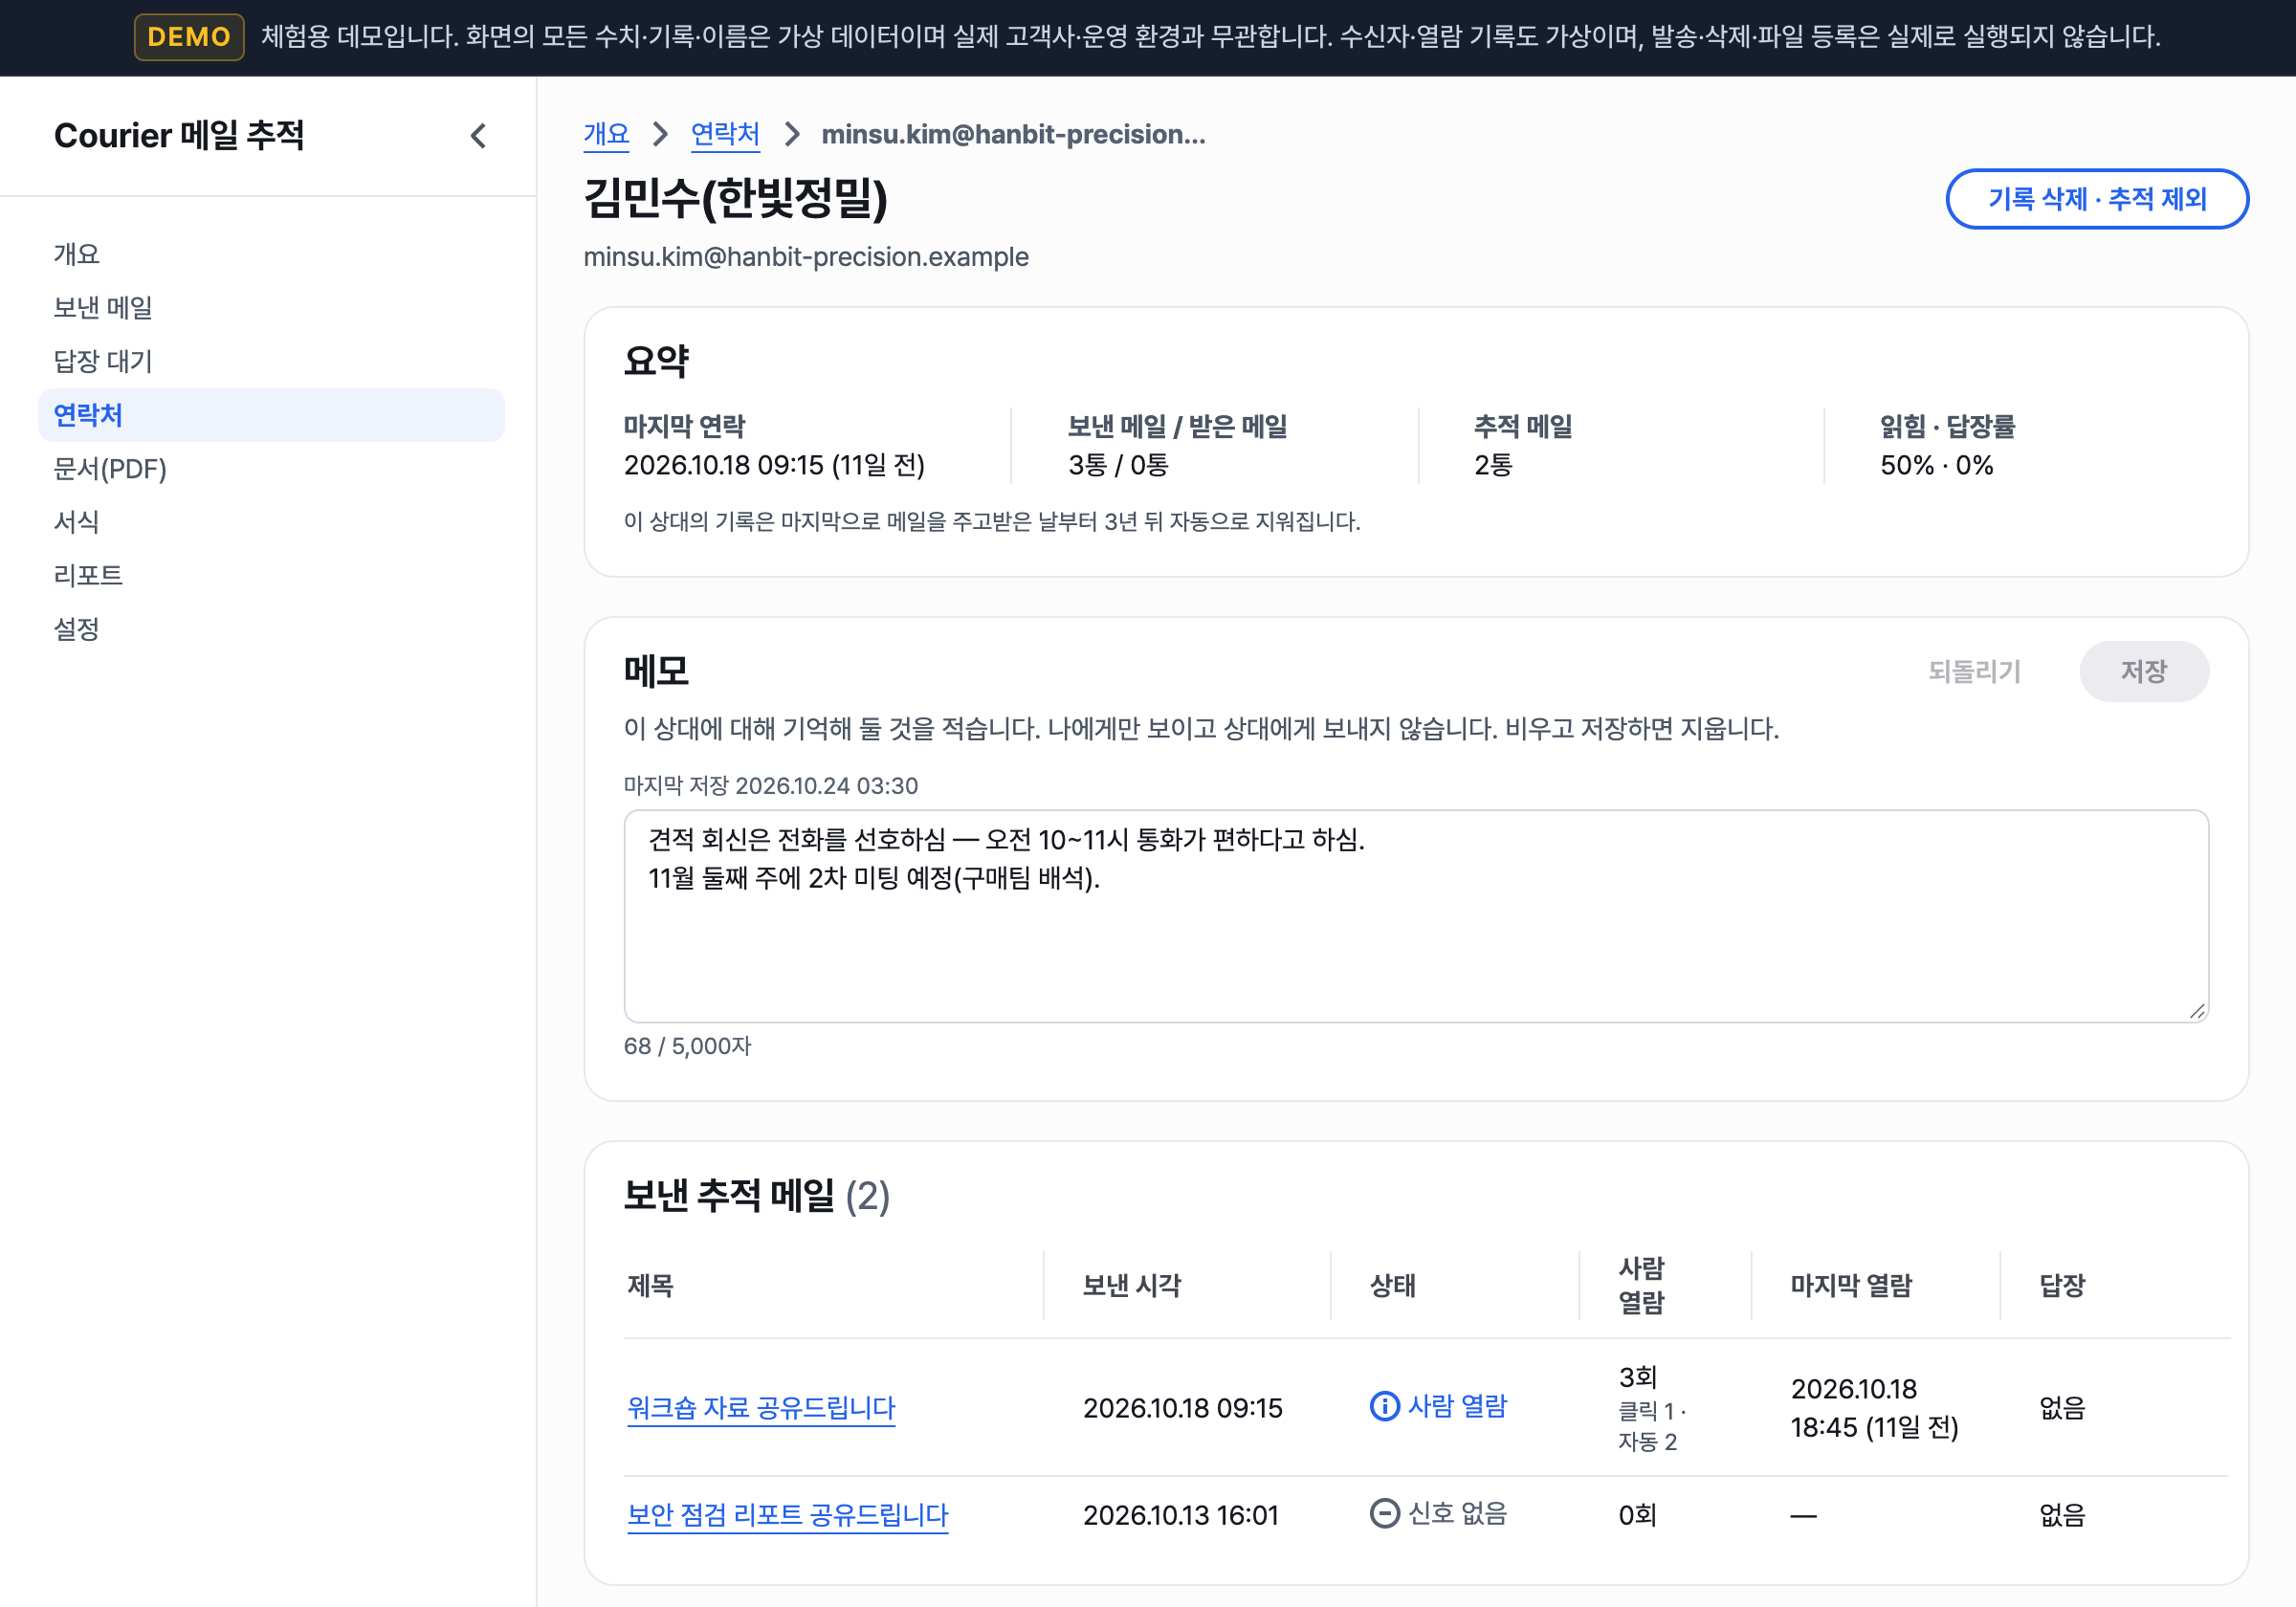Click the 신호 없음 status label
This screenshot has height=1607, width=2296.
pos(1457,1513)
